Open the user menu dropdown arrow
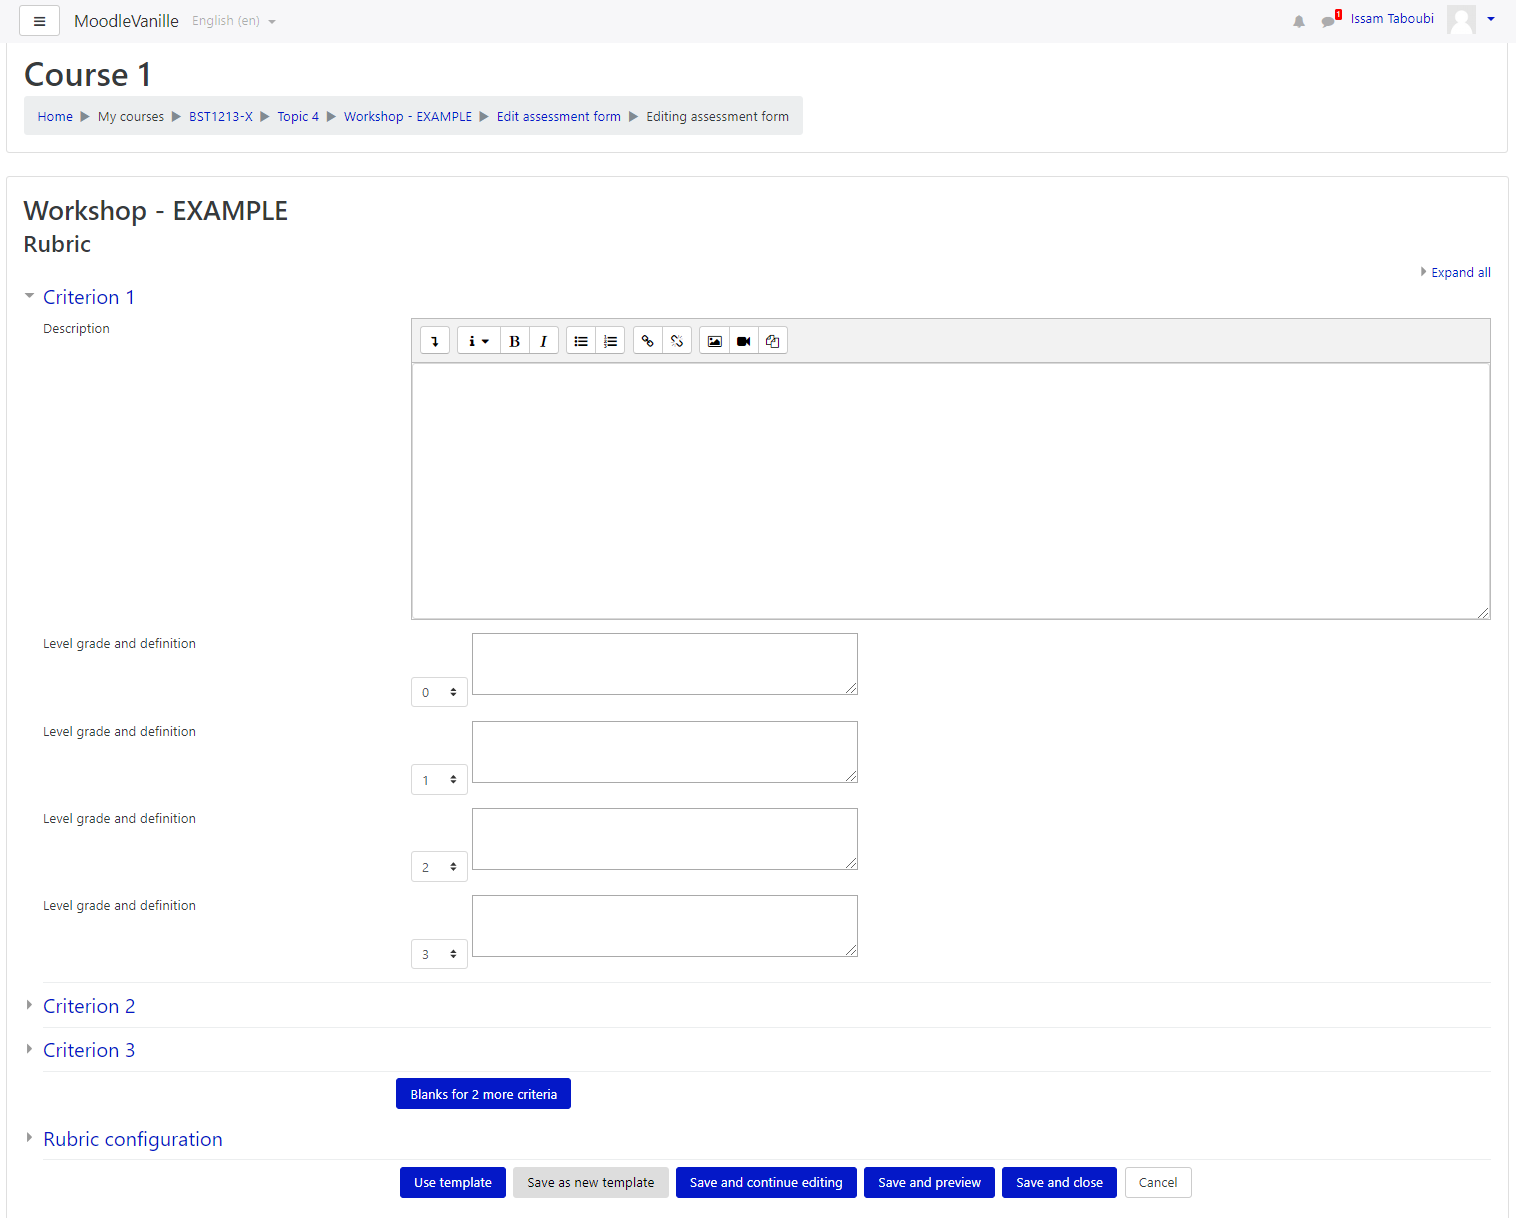 click(1491, 19)
